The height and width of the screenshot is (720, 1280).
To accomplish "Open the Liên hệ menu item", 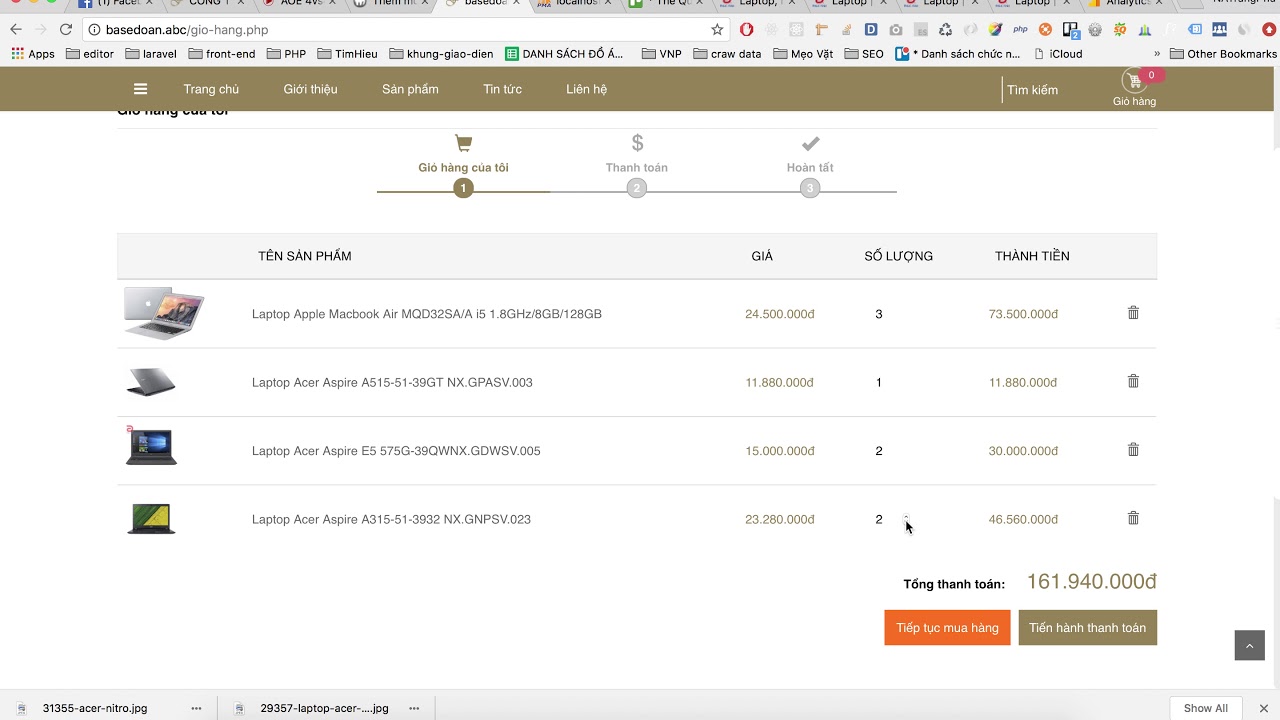I will point(586,89).
